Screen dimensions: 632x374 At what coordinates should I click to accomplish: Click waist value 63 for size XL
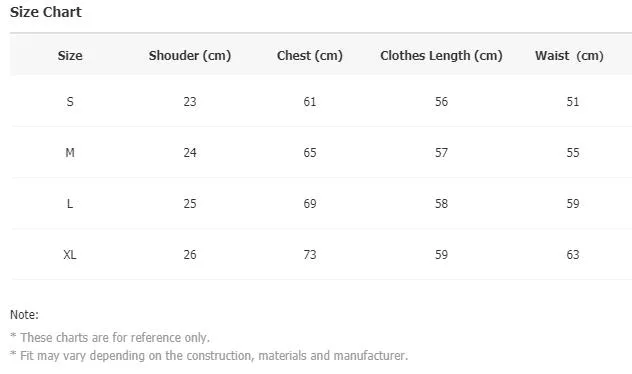pos(573,255)
